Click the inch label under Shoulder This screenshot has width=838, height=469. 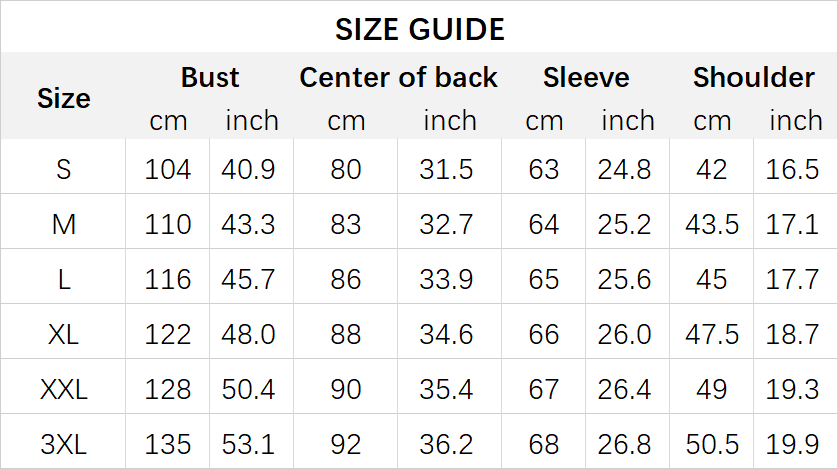(x=795, y=121)
